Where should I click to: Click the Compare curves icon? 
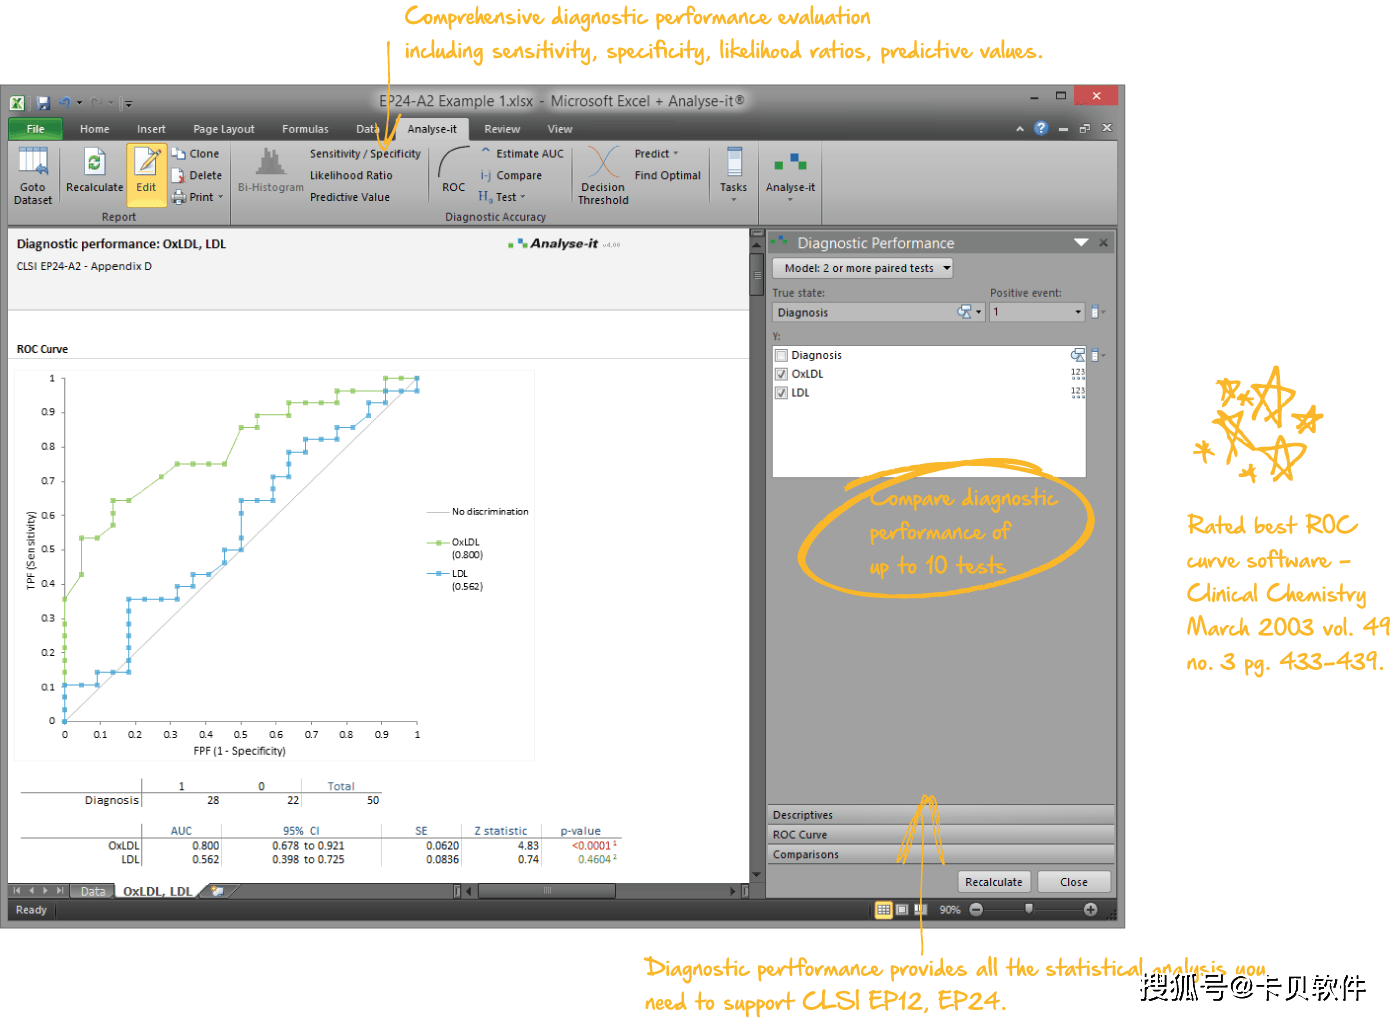tap(486, 175)
